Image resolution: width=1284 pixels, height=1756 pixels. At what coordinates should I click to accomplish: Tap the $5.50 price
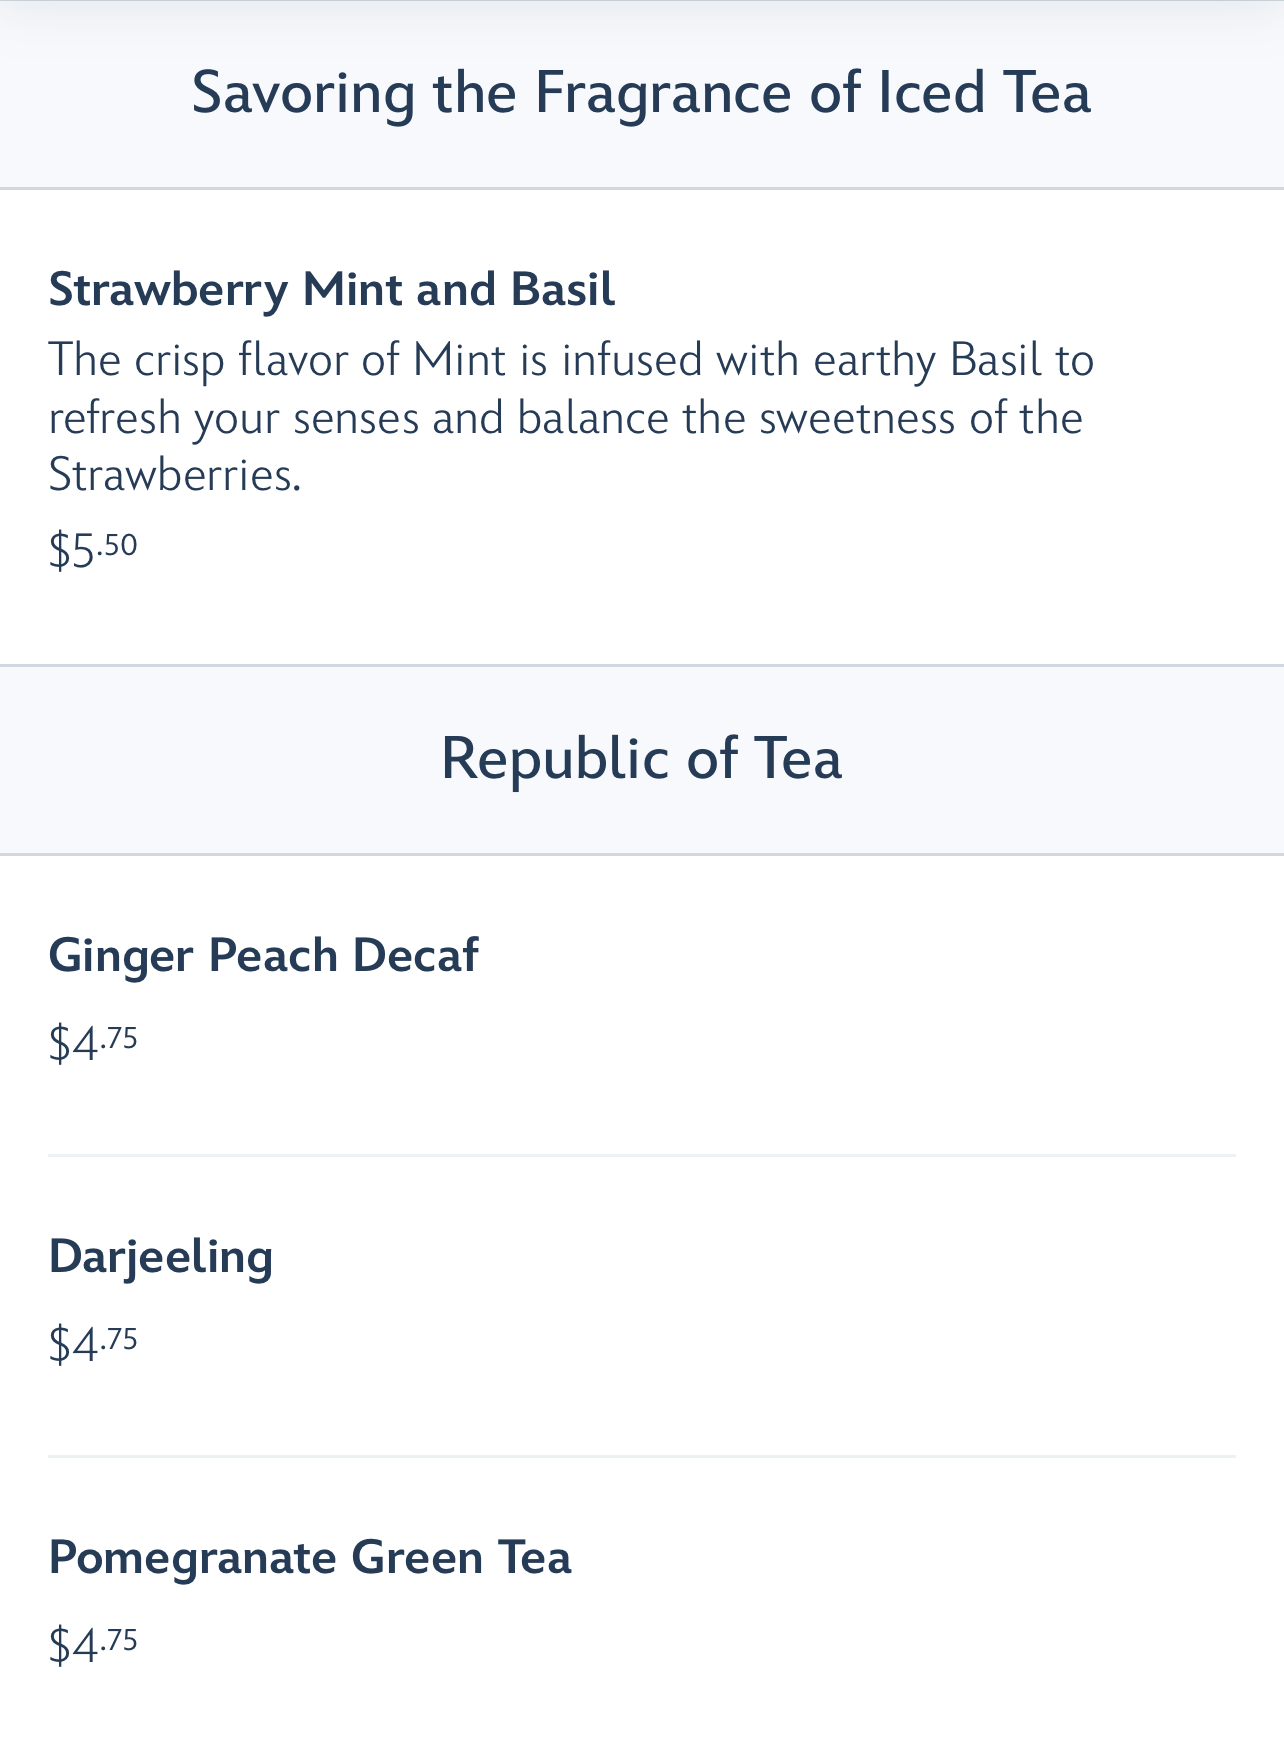93,549
